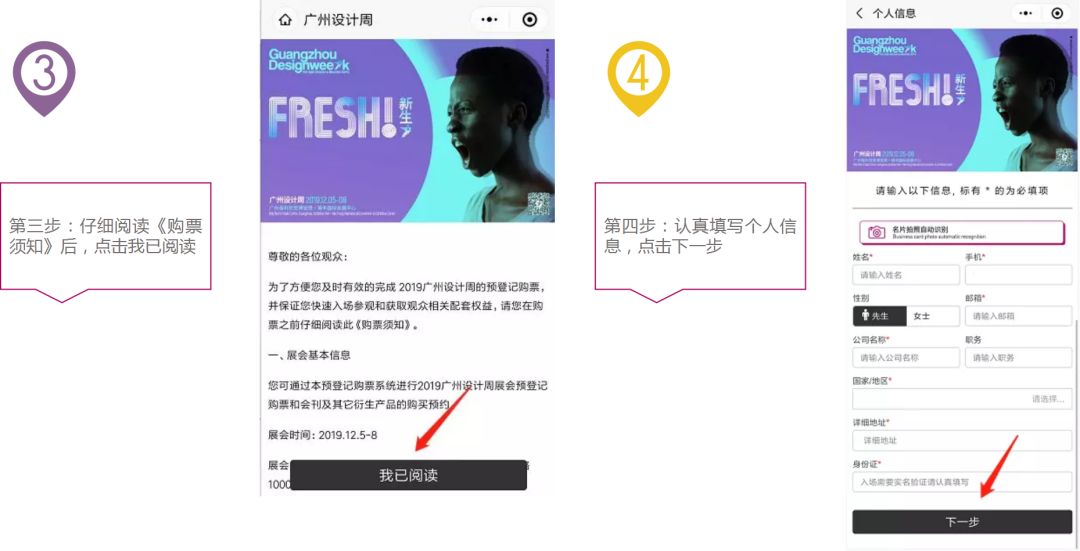The width and height of the screenshot is (1080, 551).
Task: Click the 身份证 input field
Action: tap(962, 481)
